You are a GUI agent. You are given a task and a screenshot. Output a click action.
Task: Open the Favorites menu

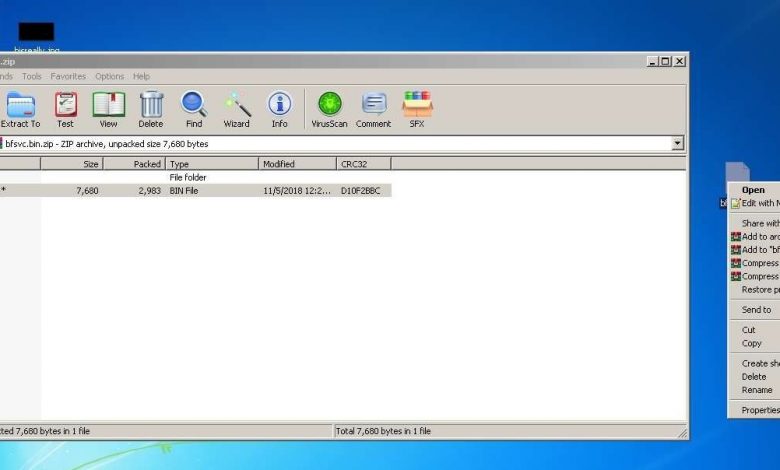[x=68, y=76]
